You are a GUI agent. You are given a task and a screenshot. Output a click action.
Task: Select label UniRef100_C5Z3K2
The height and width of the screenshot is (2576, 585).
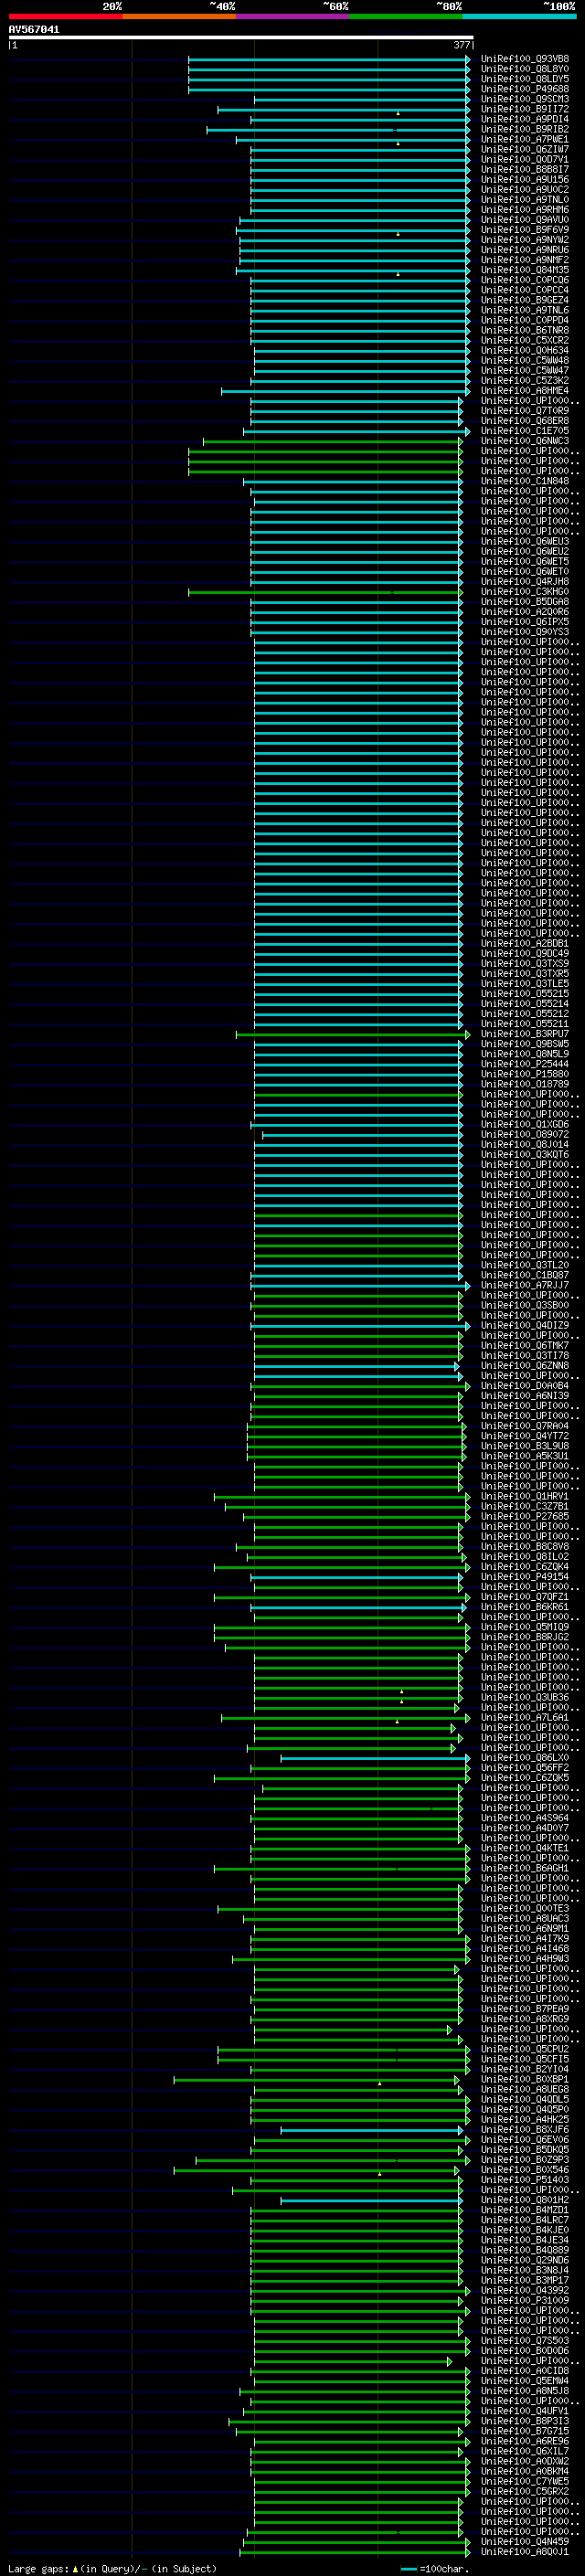pos(525,380)
